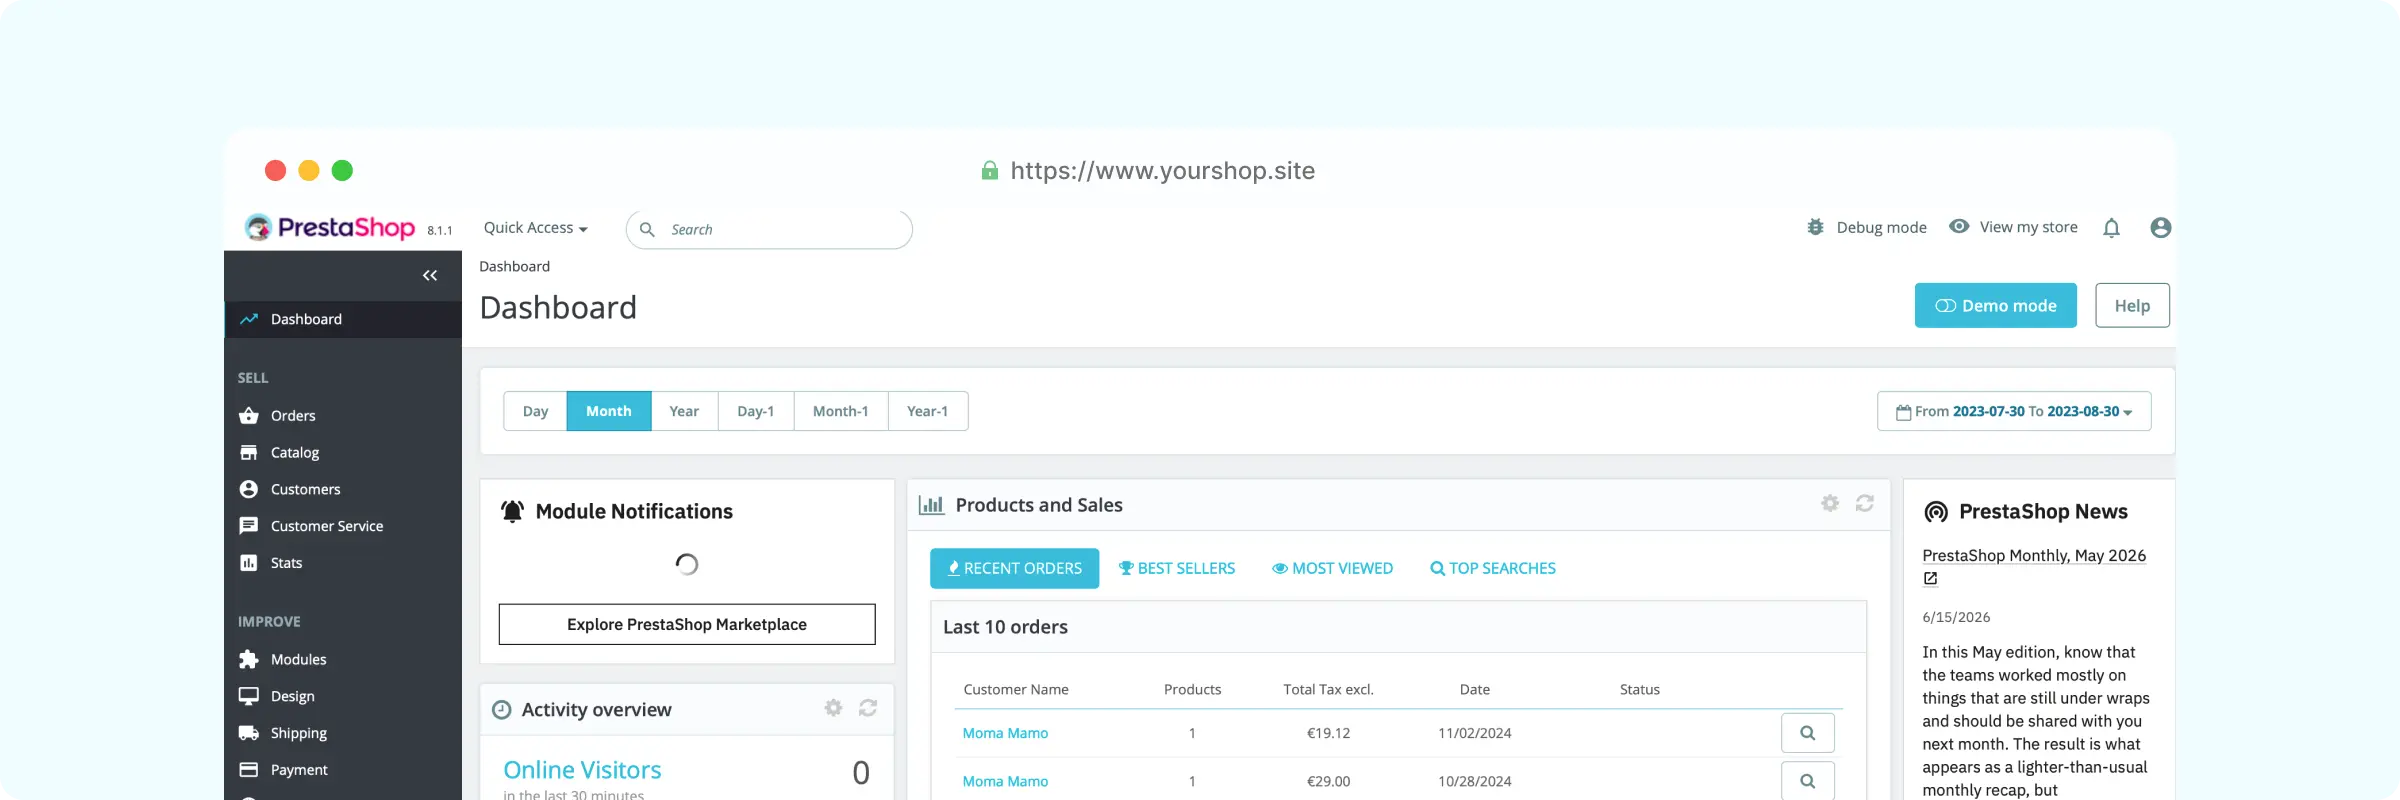
Task: Switch to Recent Orders tab
Action: point(1014,568)
